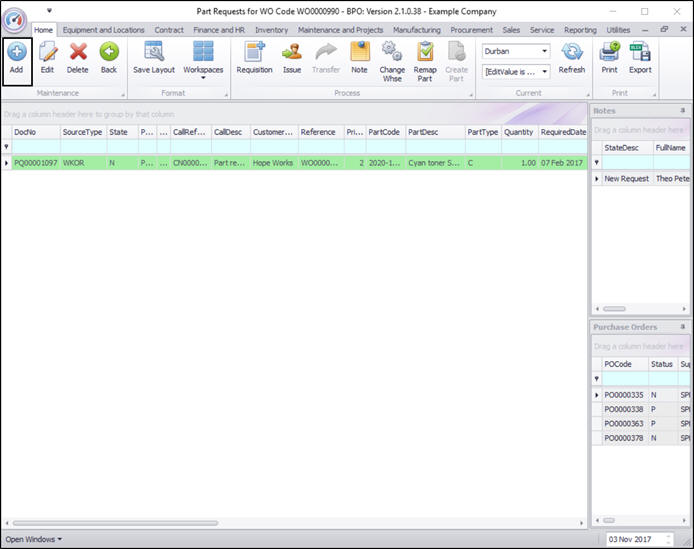Open the Contract tab
The height and width of the screenshot is (549, 694).
(x=169, y=30)
